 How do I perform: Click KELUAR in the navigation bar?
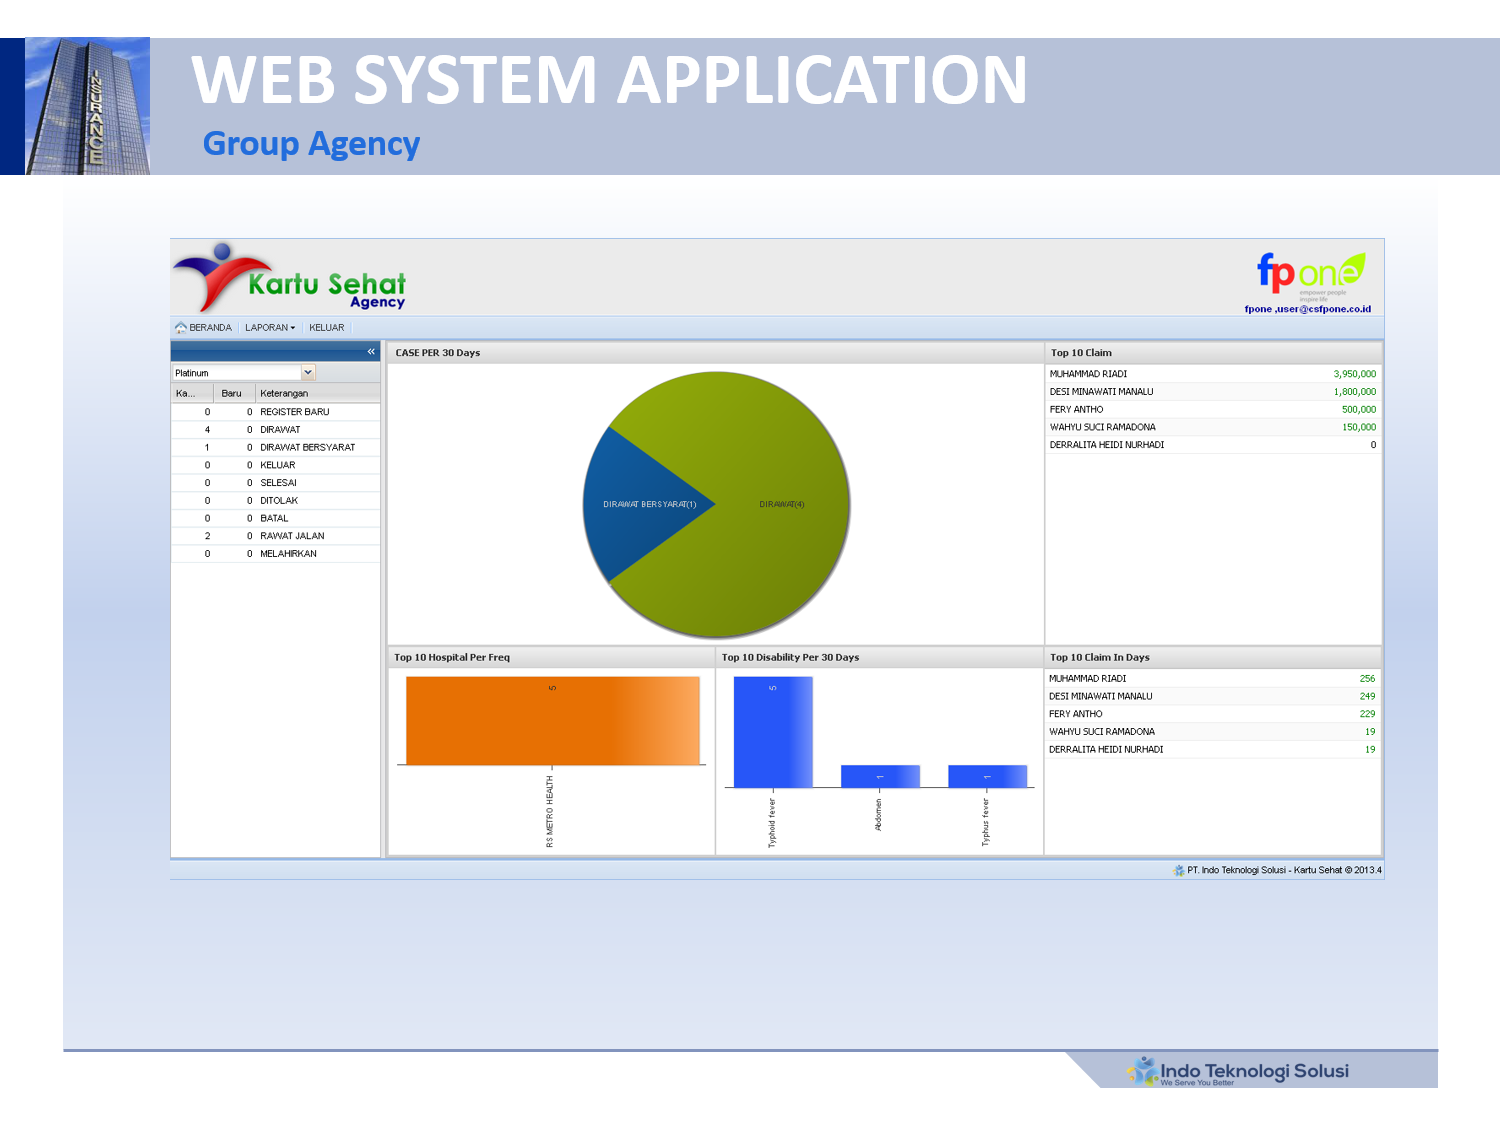(326, 328)
